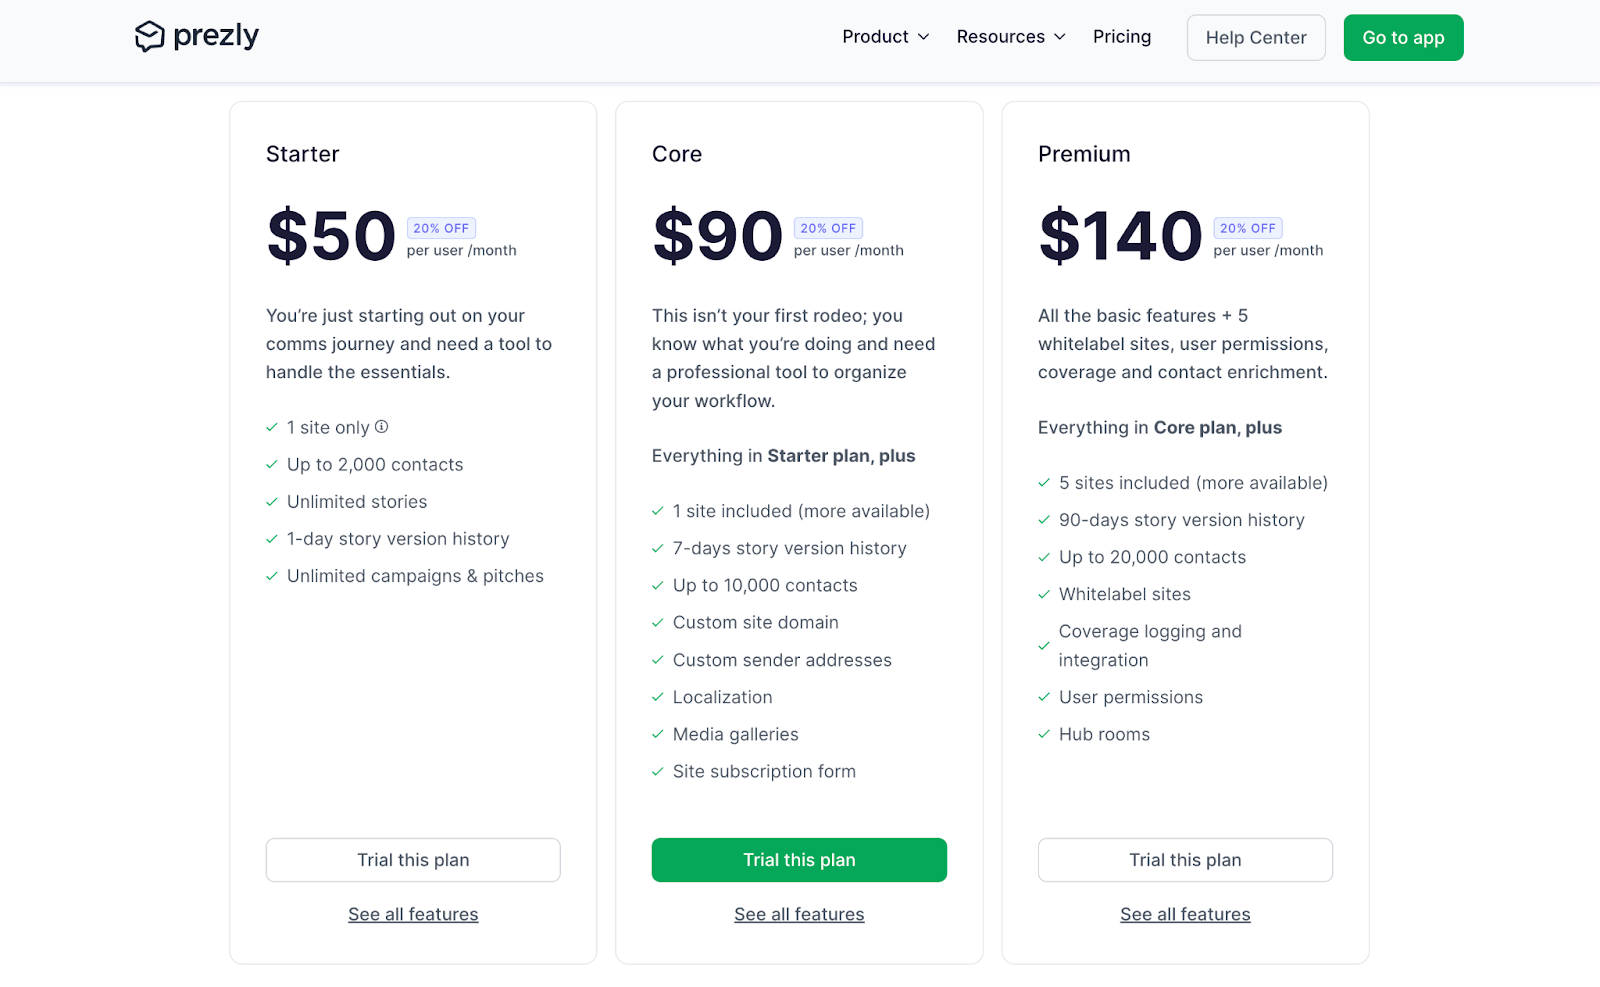See all features of the Starter plan
The height and width of the screenshot is (987, 1600).
[x=413, y=914]
